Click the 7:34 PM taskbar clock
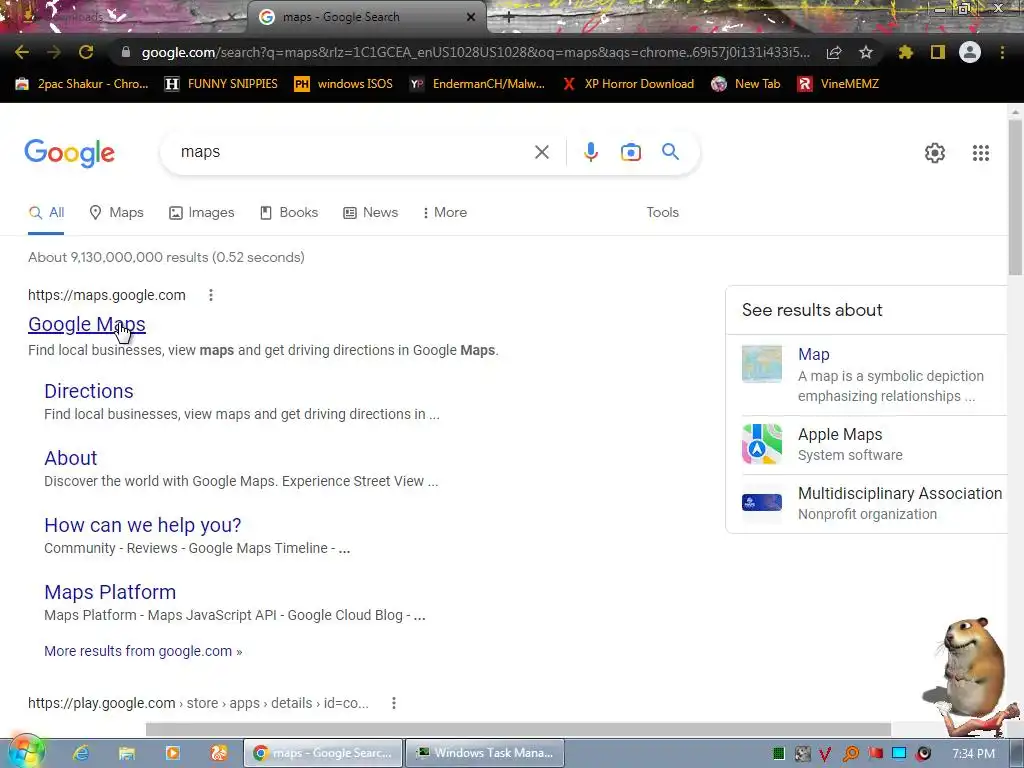Image resolution: width=1024 pixels, height=768 pixels. coord(973,754)
